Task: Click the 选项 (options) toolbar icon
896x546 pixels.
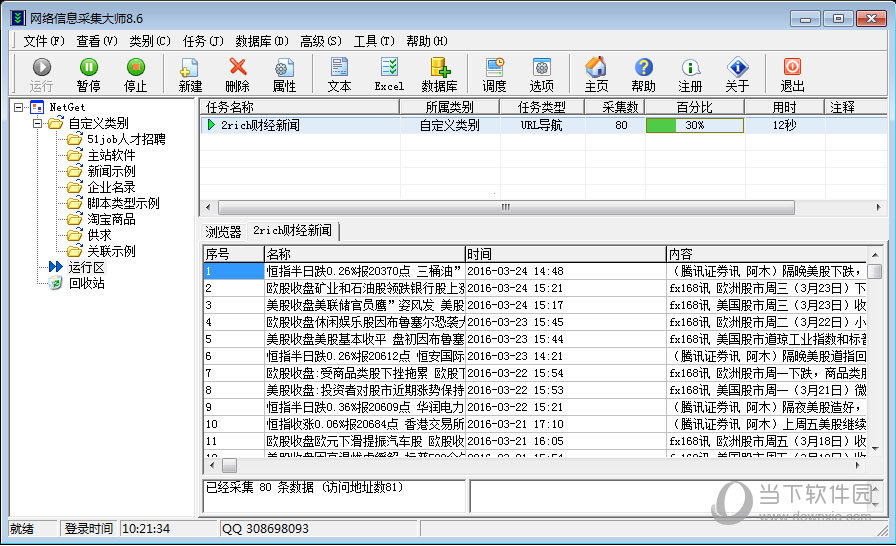Action: (541, 73)
